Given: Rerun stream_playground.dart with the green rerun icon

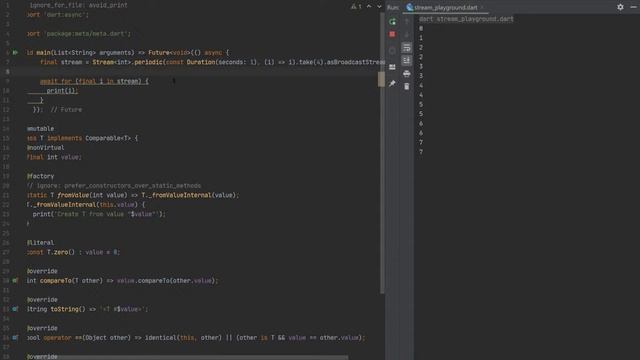Looking at the screenshot, I should 392,22.
